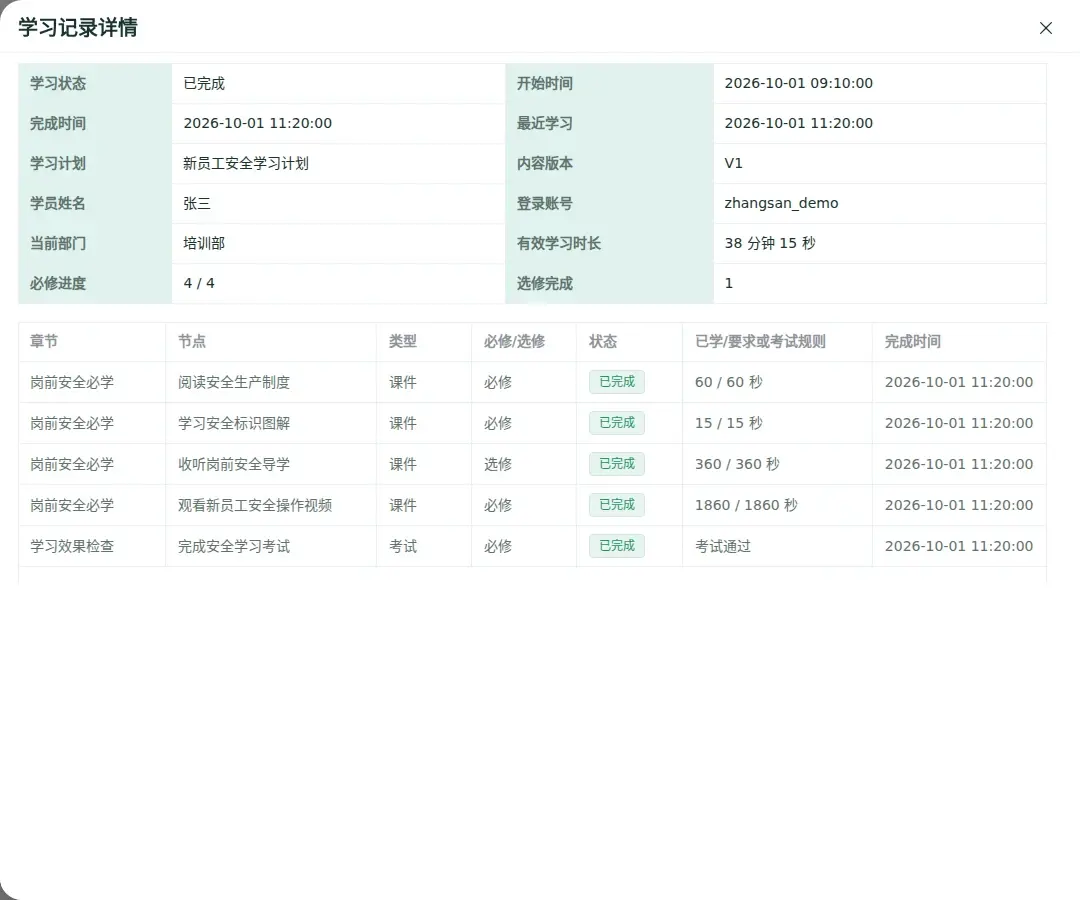The height and width of the screenshot is (900, 1080).
Task: Click the 60 / 60 秒 cell
Action: (777, 382)
